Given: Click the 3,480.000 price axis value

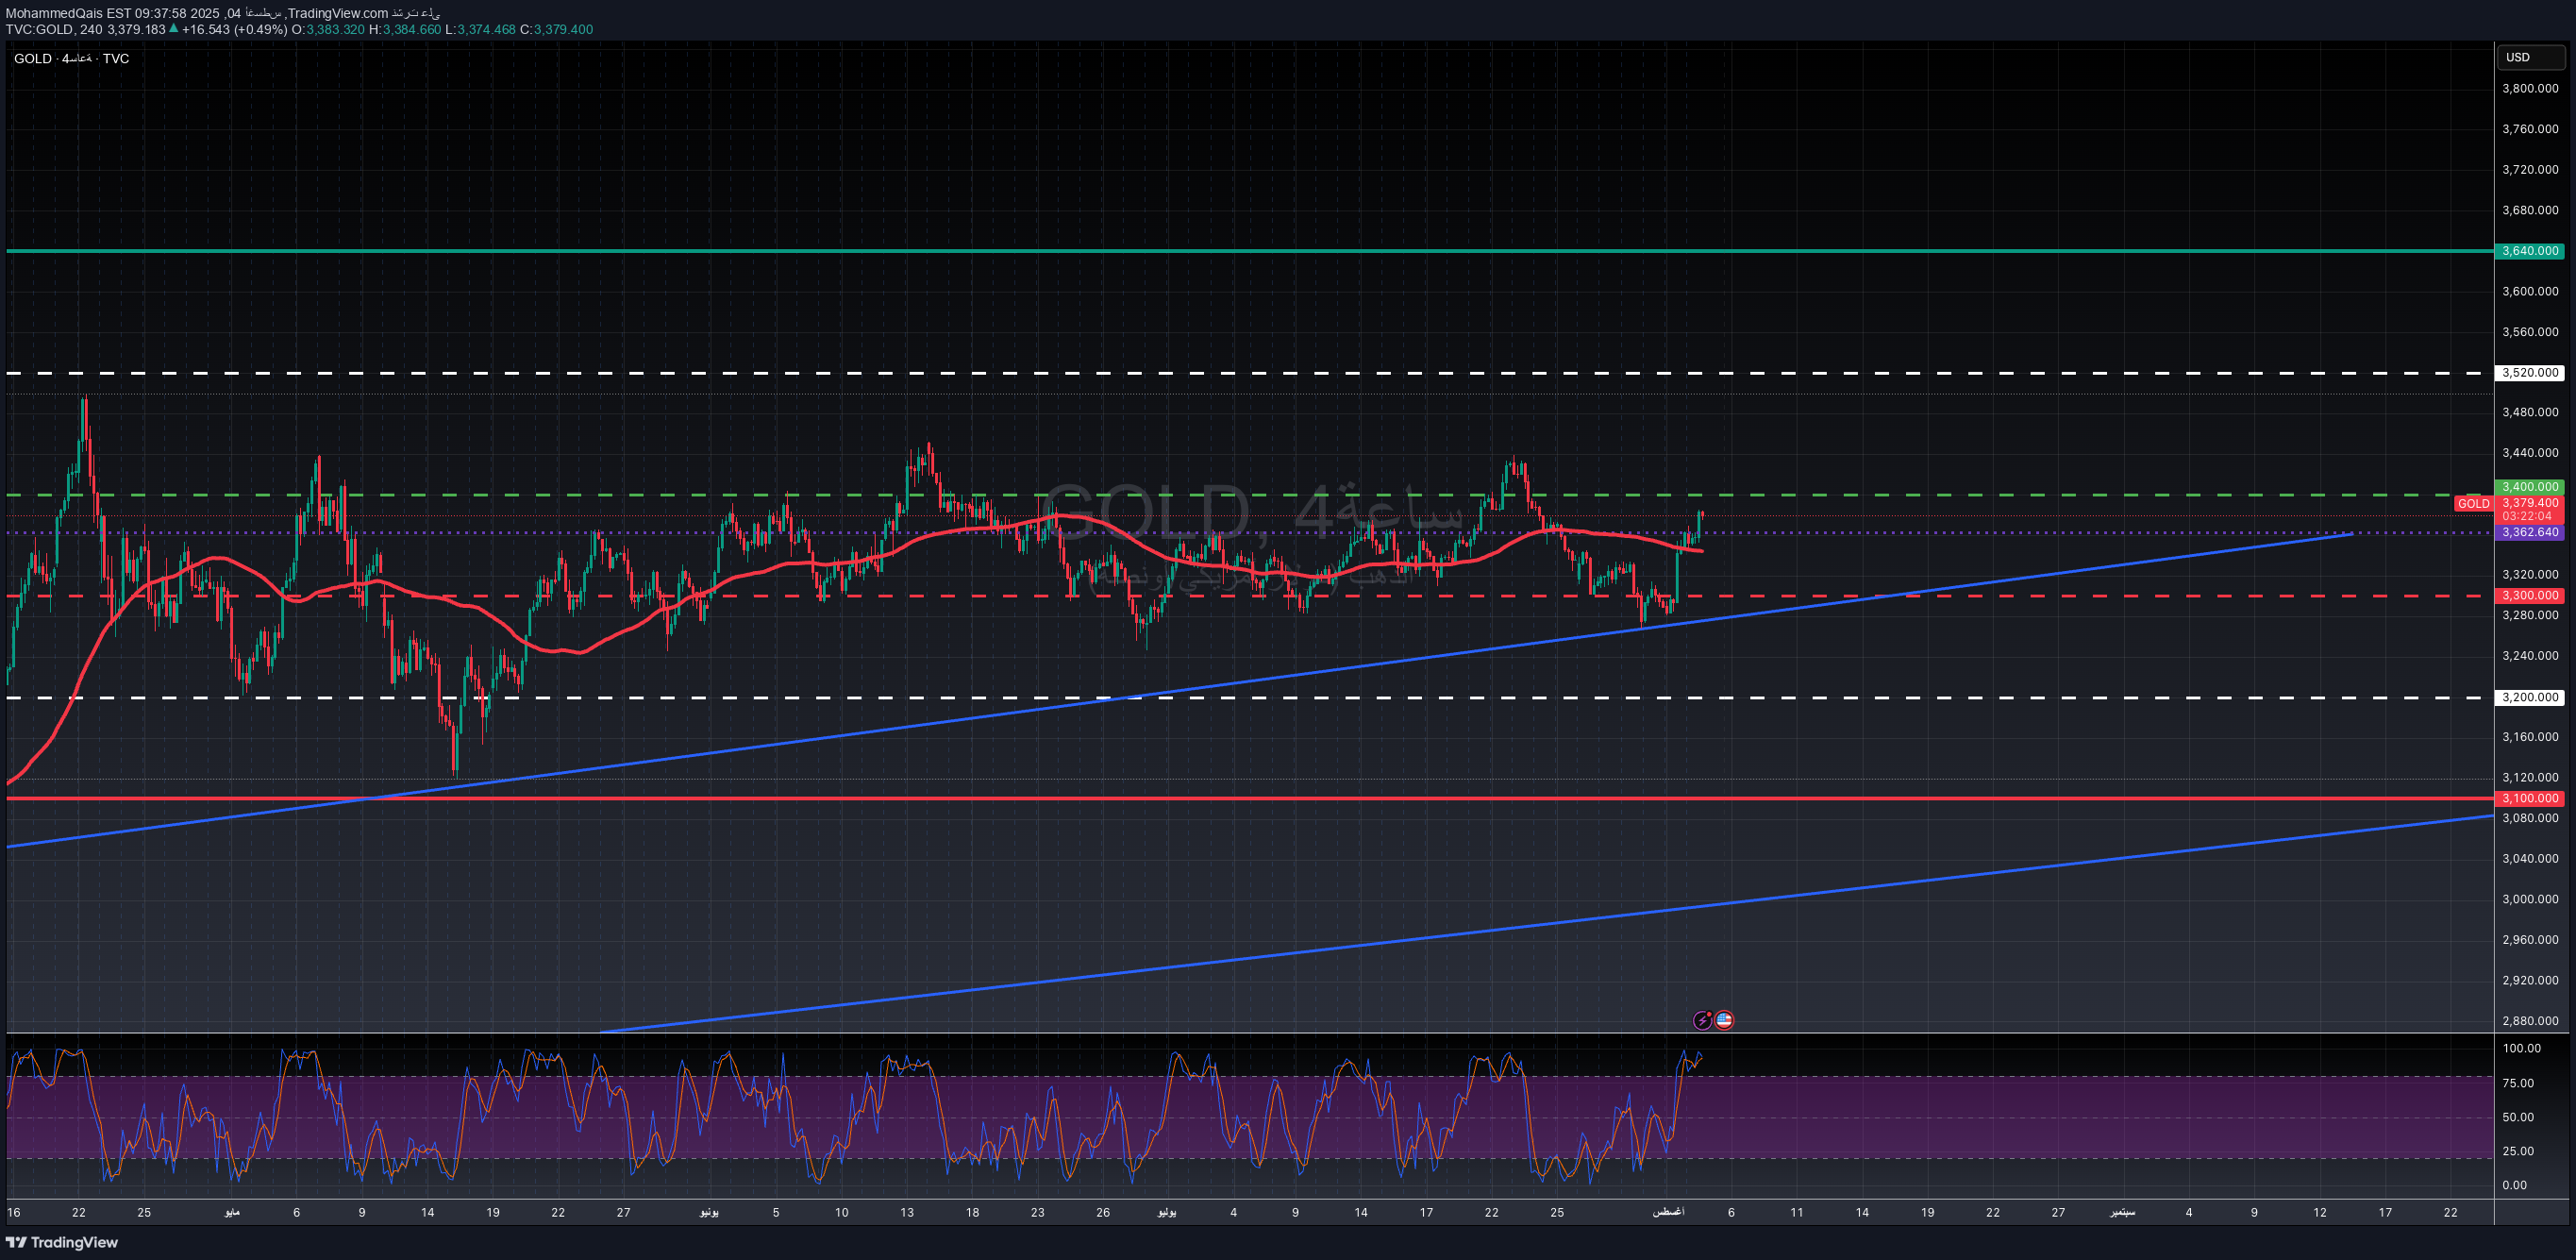Looking at the screenshot, I should pos(2530,412).
